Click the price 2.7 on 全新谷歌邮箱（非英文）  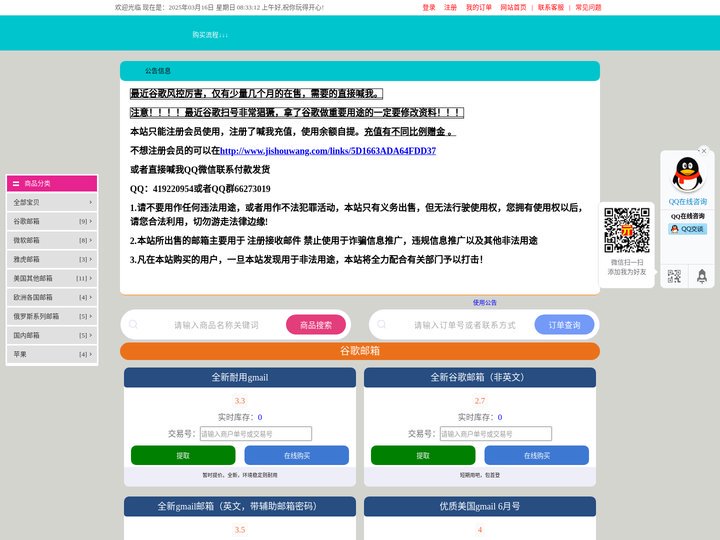click(480, 401)
